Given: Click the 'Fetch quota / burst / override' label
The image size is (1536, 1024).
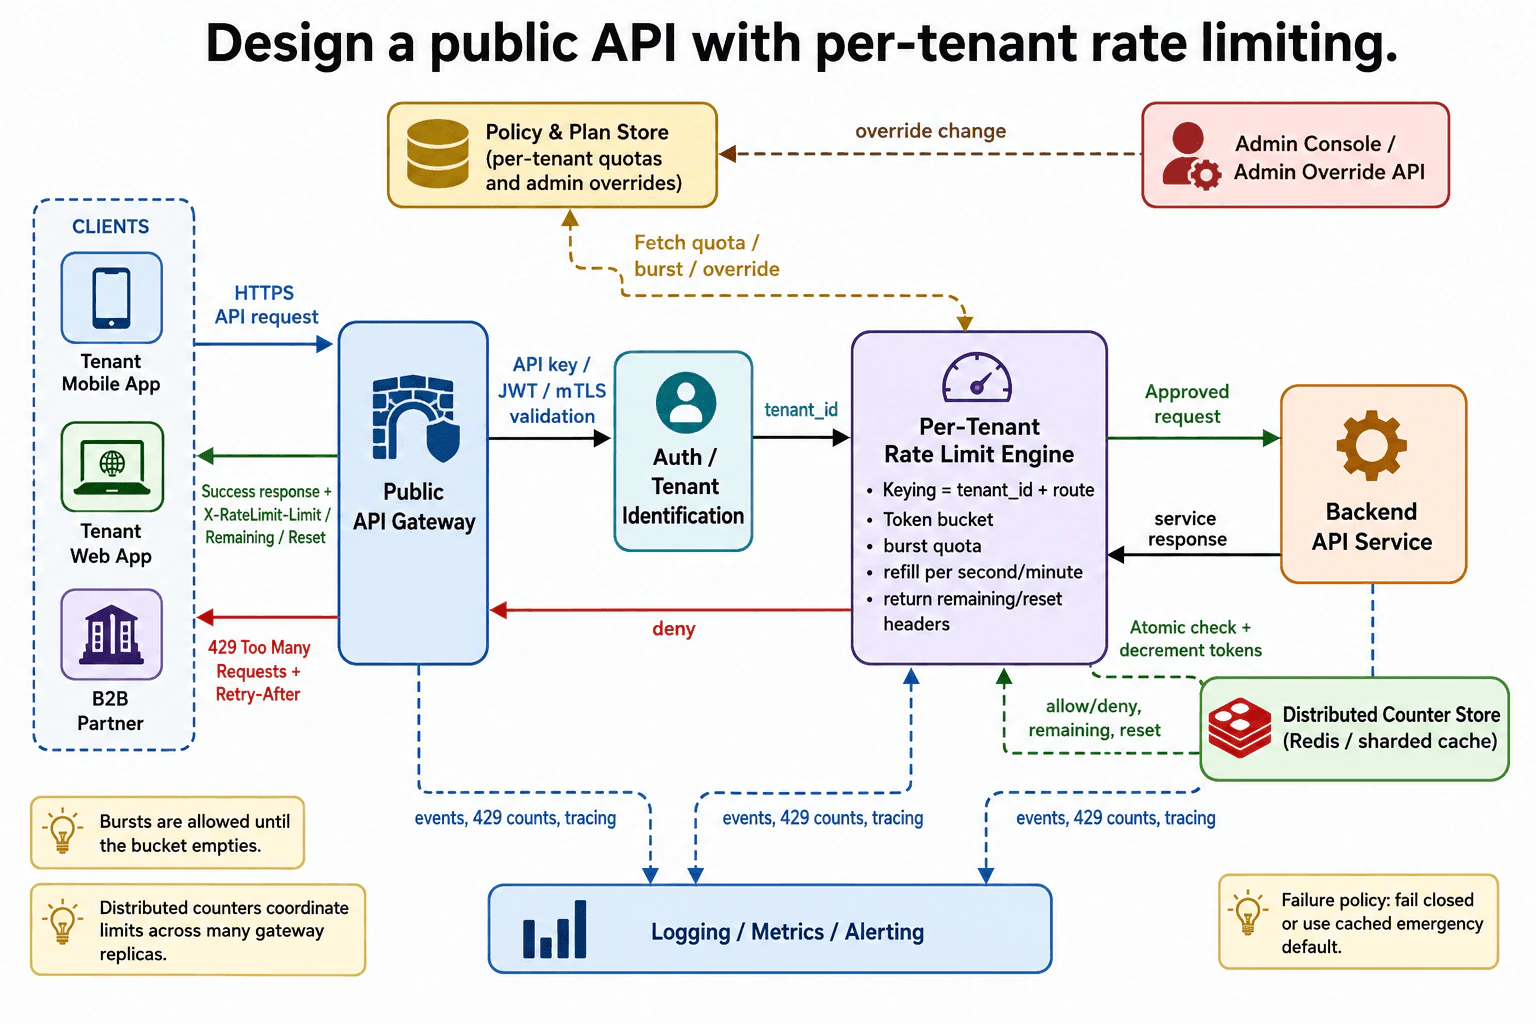Looking at the screenshot, I should point(706,256).
